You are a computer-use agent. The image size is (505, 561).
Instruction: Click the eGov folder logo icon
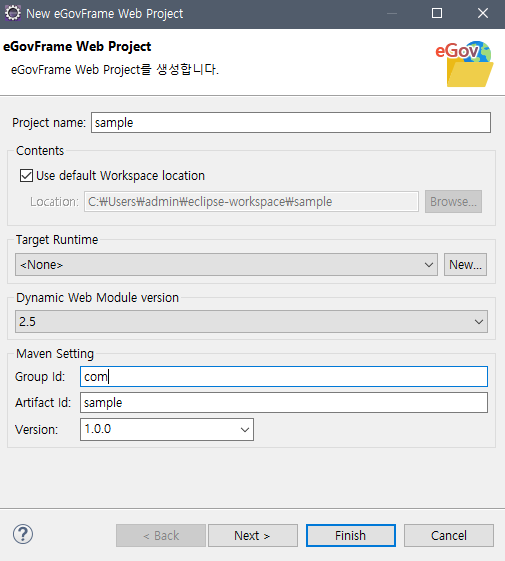pos(464,64)
